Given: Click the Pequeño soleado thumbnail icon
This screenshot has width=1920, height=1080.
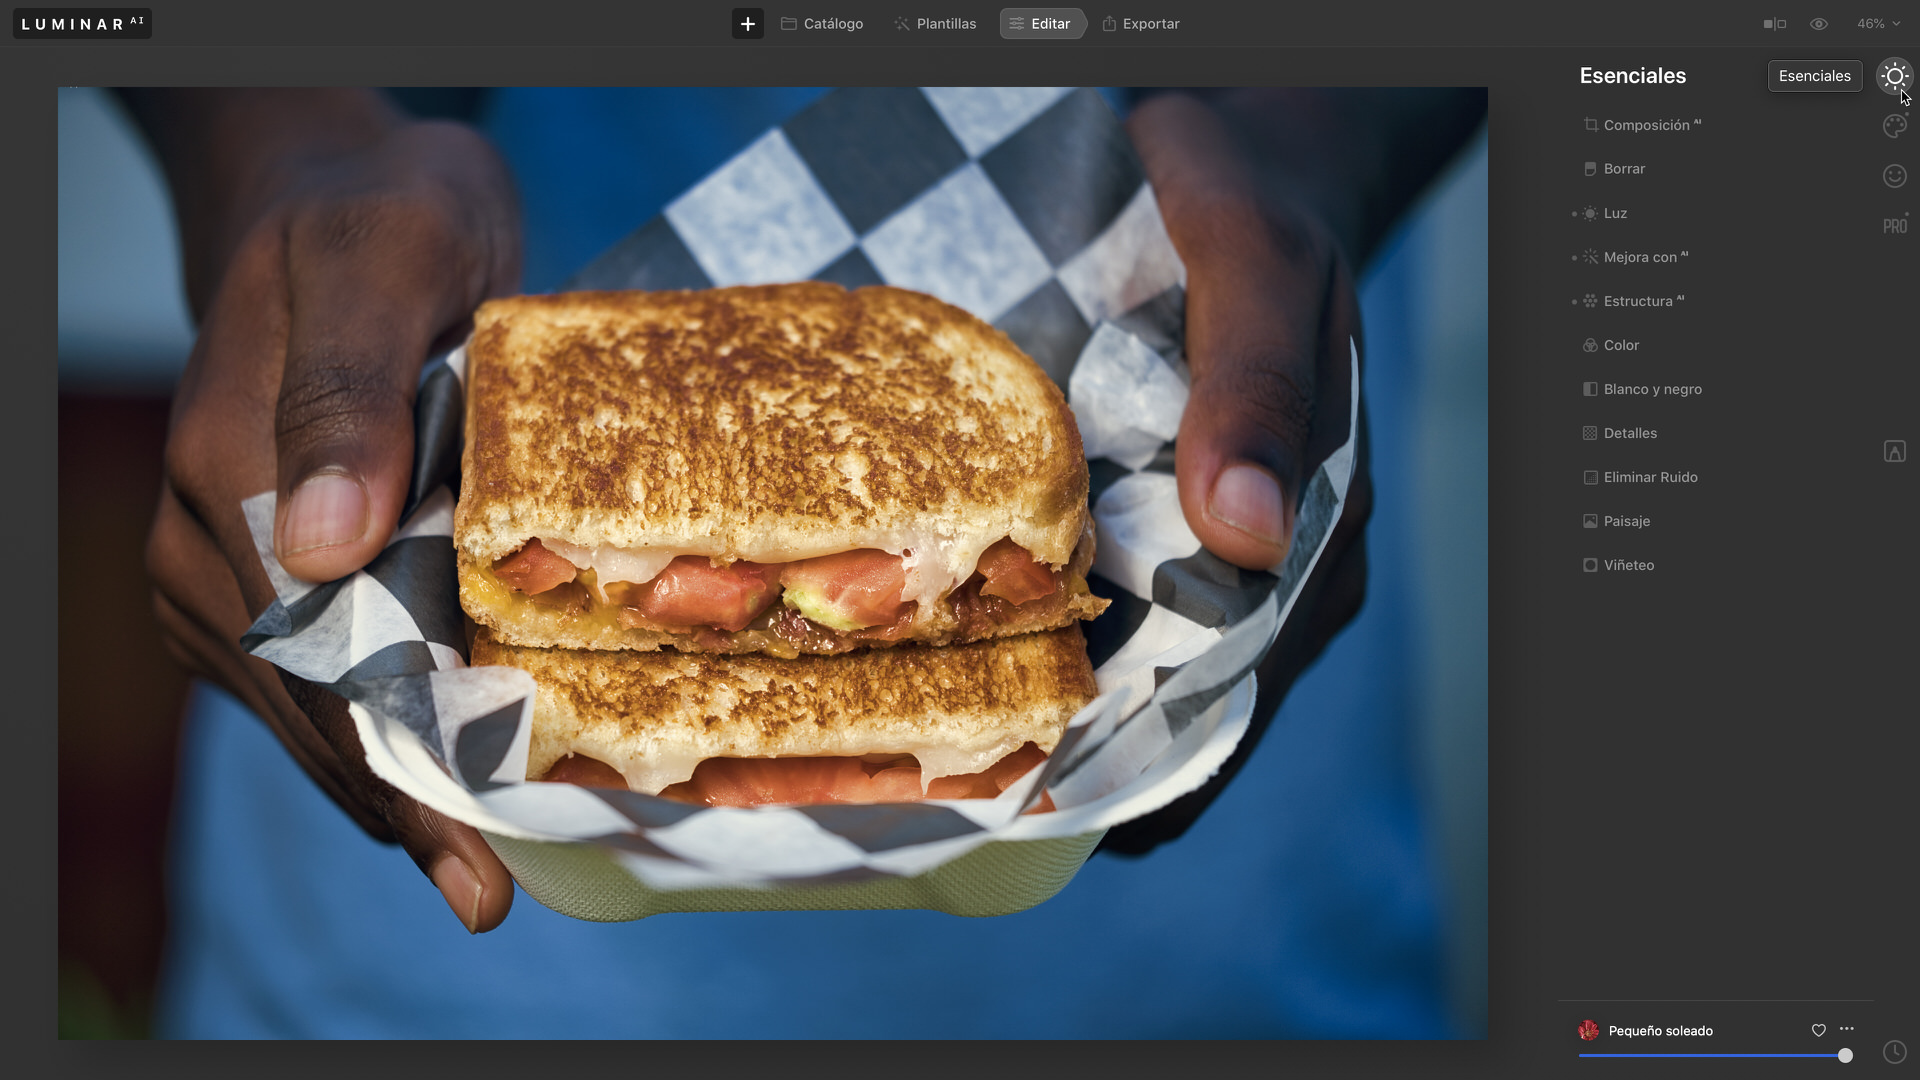Looking at the screenshot, I should [x=1588, y=1030].
